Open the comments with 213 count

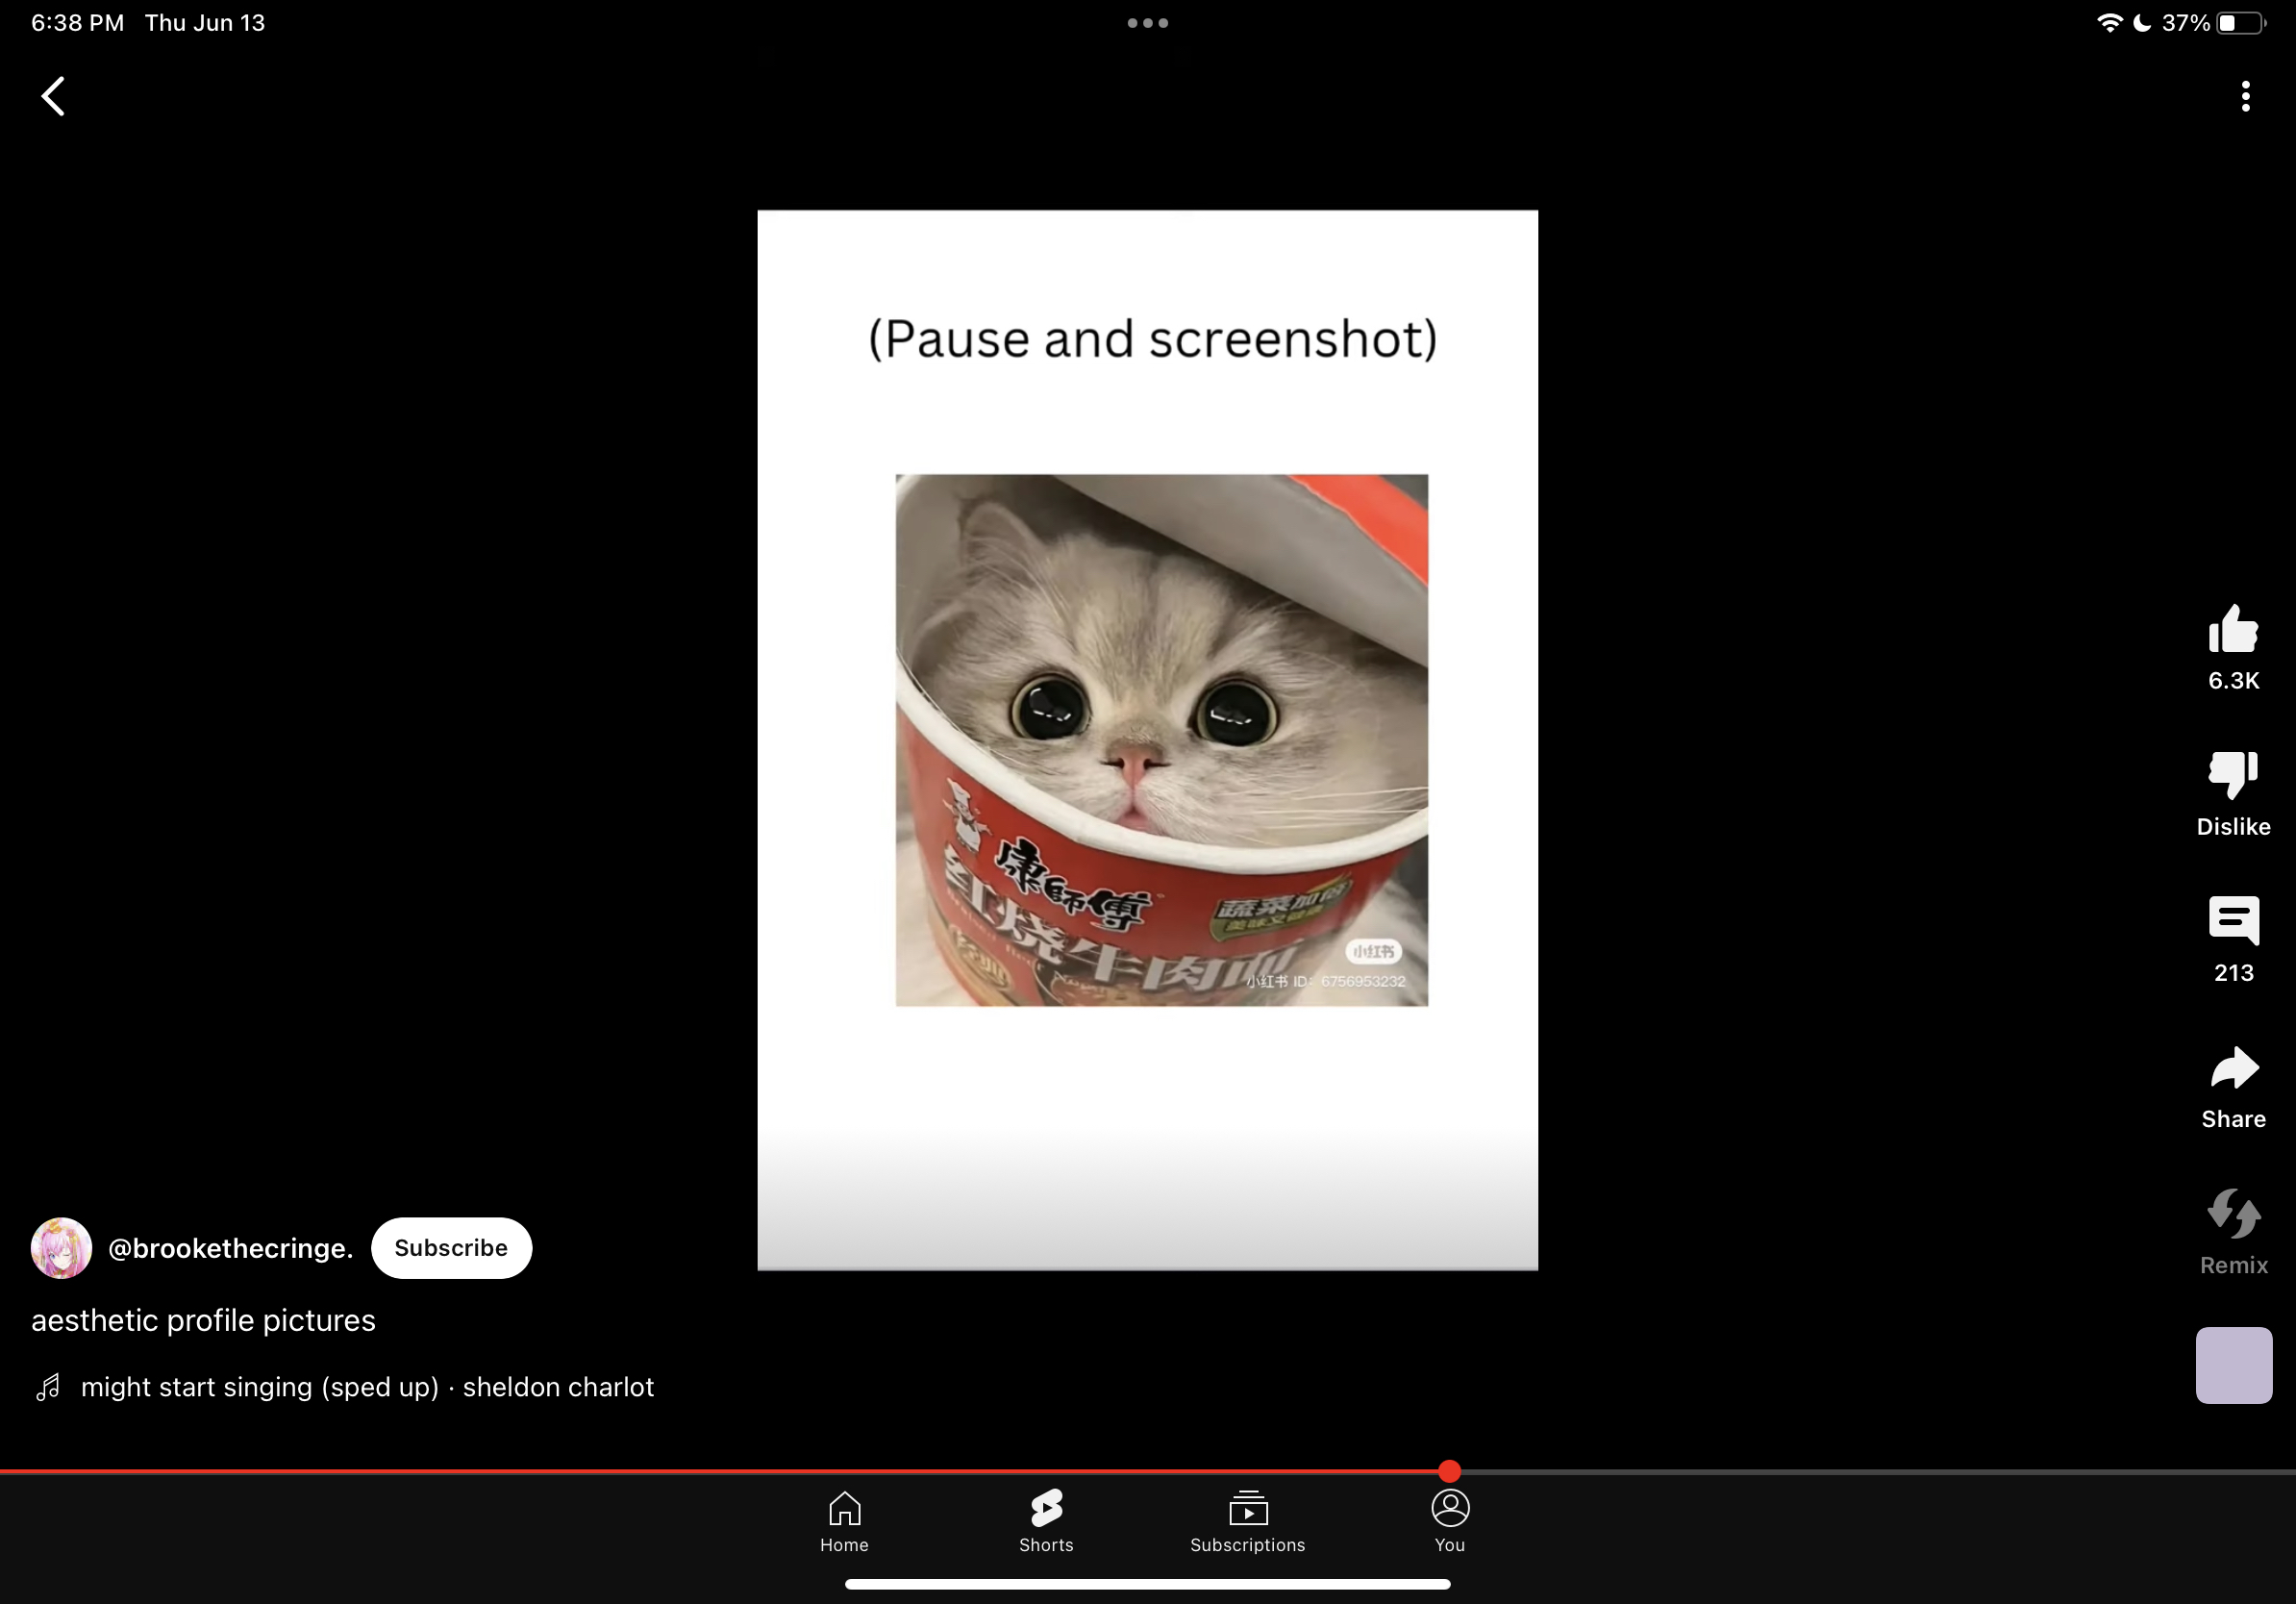pos(2232,921)
